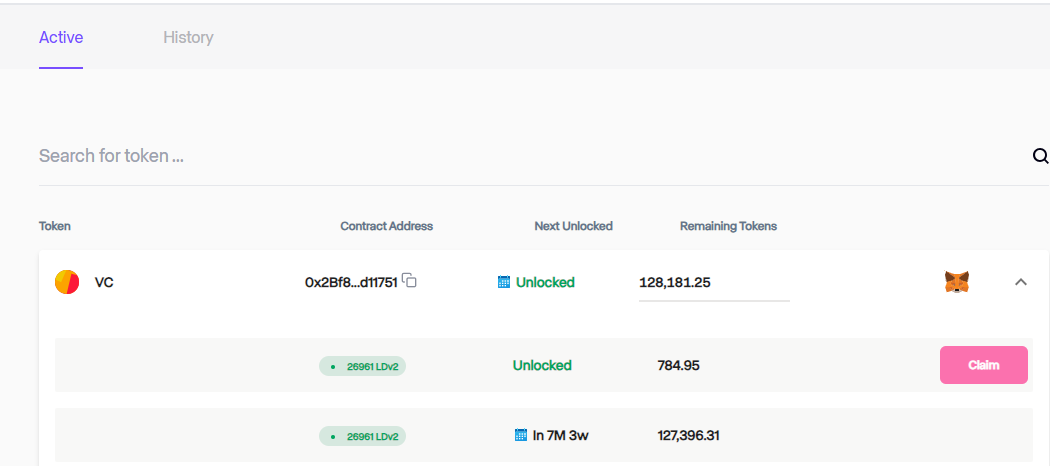Click the Next Unlocked column header

tap(573, 226)
